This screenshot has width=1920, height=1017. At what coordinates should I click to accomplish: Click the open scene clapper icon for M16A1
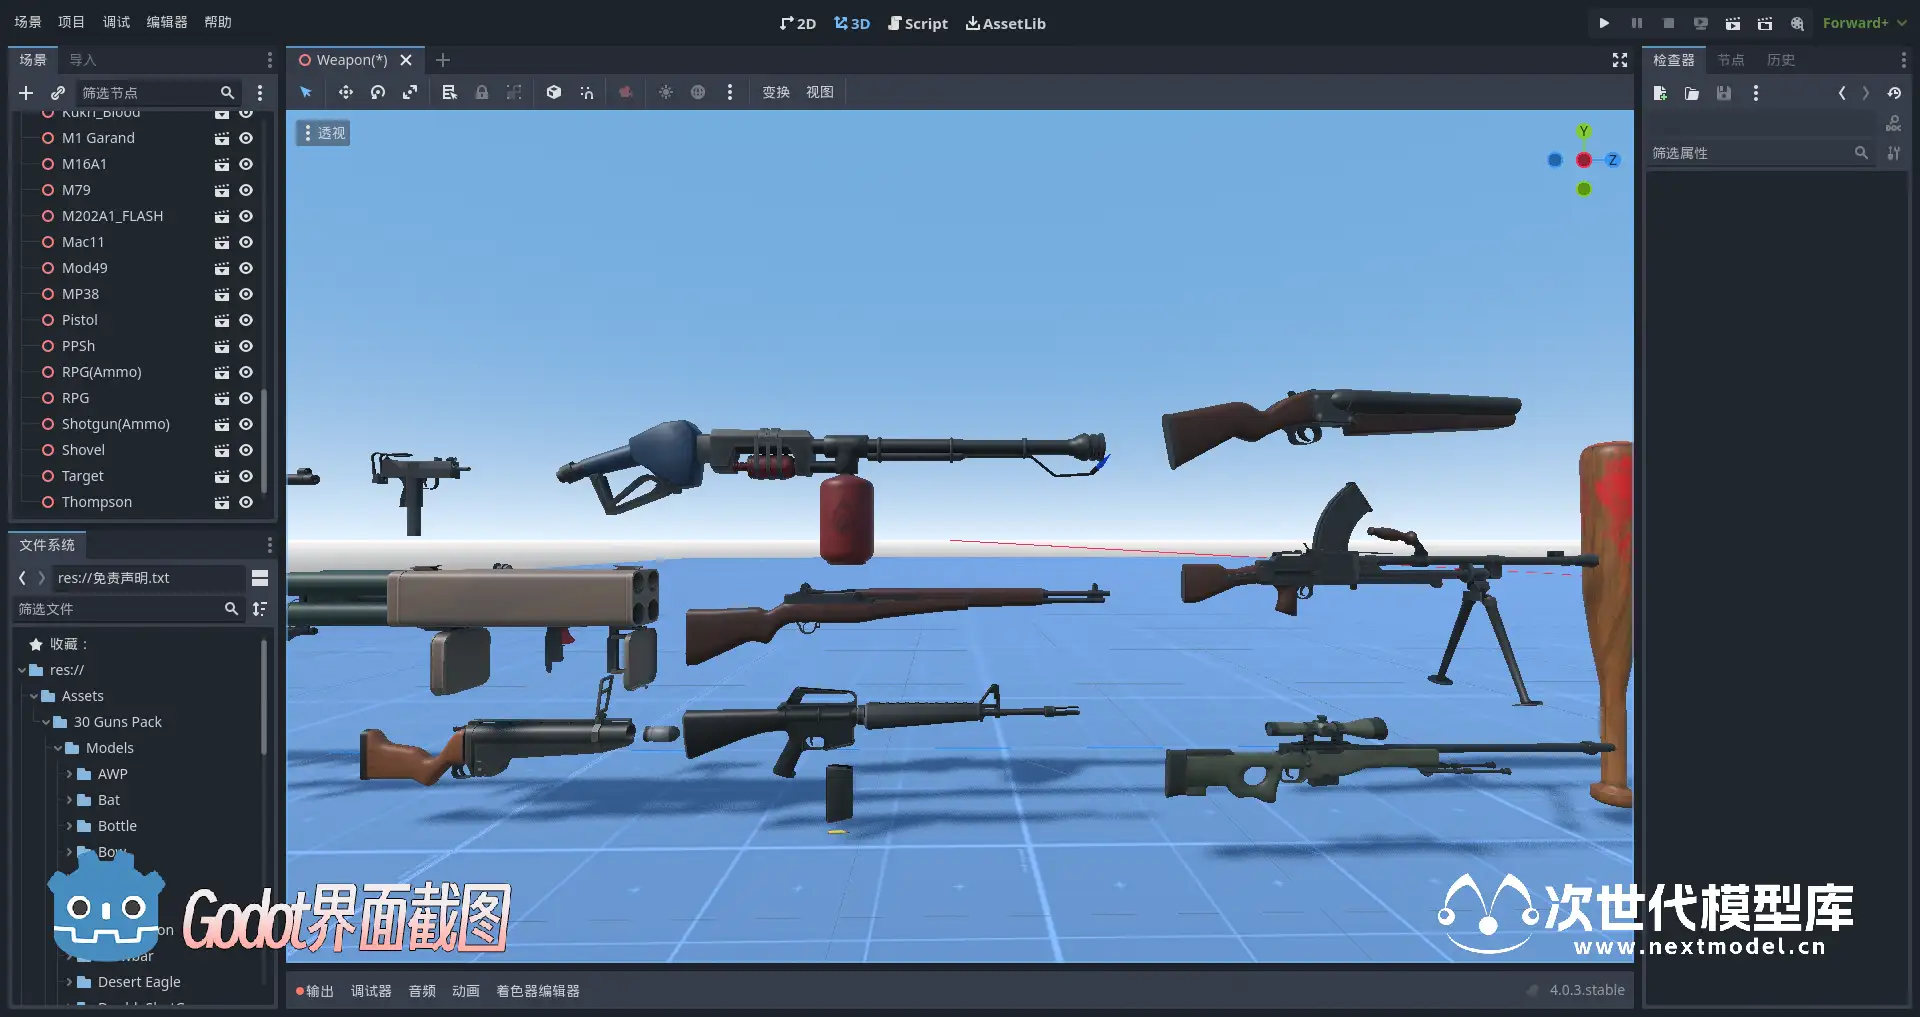click(222, 164)
